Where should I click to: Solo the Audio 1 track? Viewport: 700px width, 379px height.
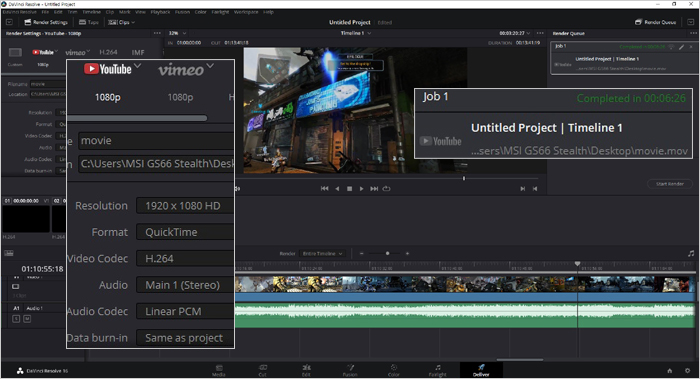click(x=16, y=319)
